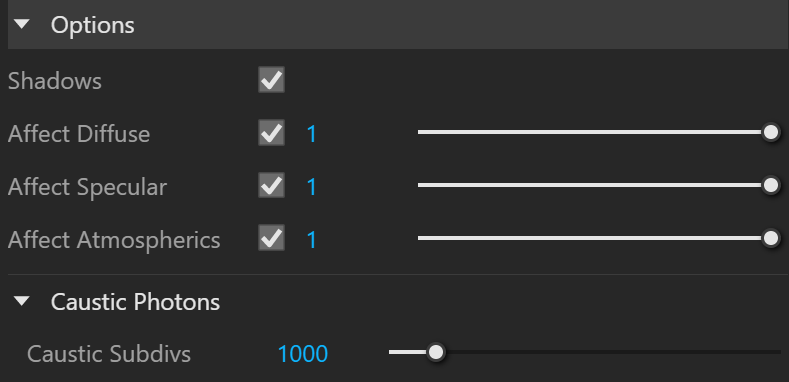Collapse the Options section triangle
This screenshot has height=382, width=789.
(x=22, y=25)
